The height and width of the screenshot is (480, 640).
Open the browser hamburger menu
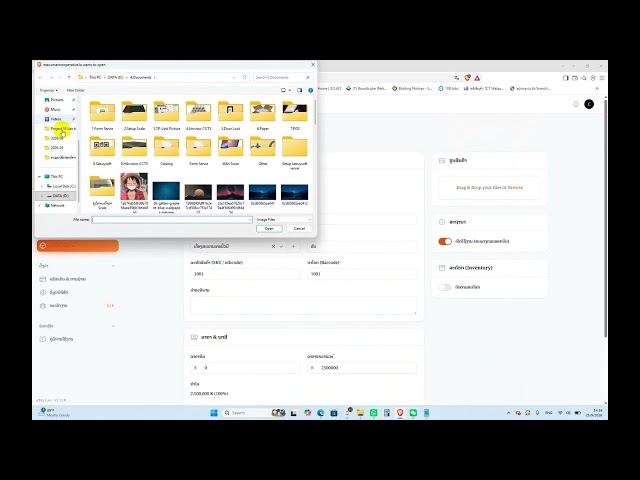(x=602, y=78)
